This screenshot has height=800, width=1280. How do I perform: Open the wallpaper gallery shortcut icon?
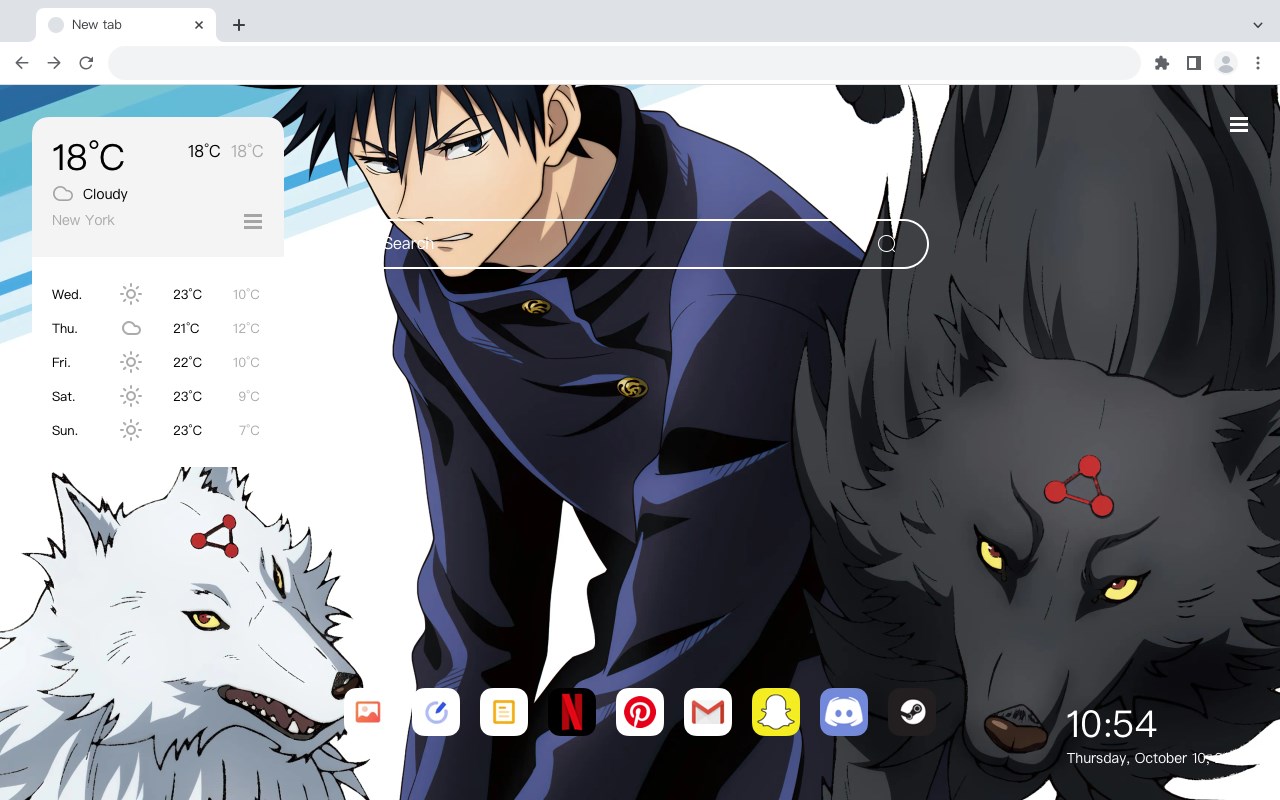point(368,712)
